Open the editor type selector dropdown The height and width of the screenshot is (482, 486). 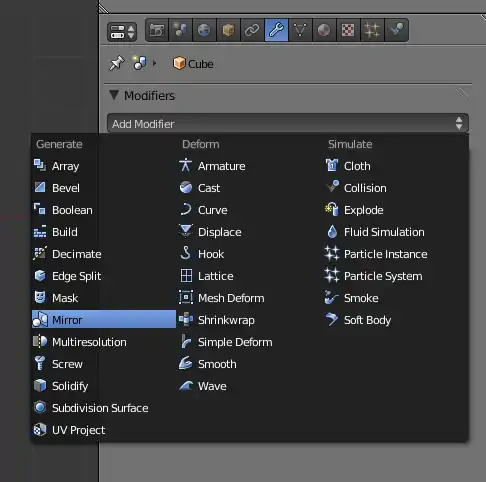(122, 32)
